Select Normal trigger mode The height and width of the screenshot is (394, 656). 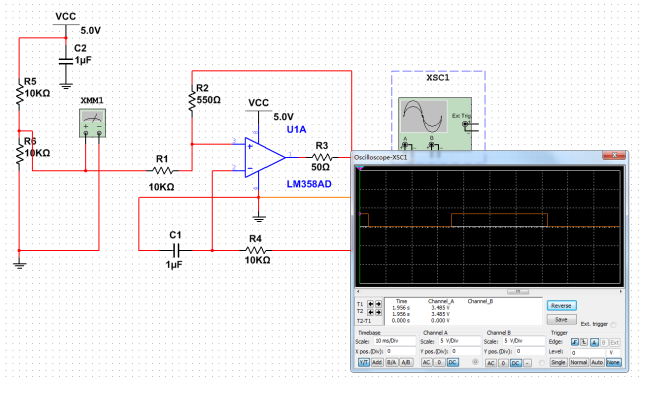click(x=579, y=362)
